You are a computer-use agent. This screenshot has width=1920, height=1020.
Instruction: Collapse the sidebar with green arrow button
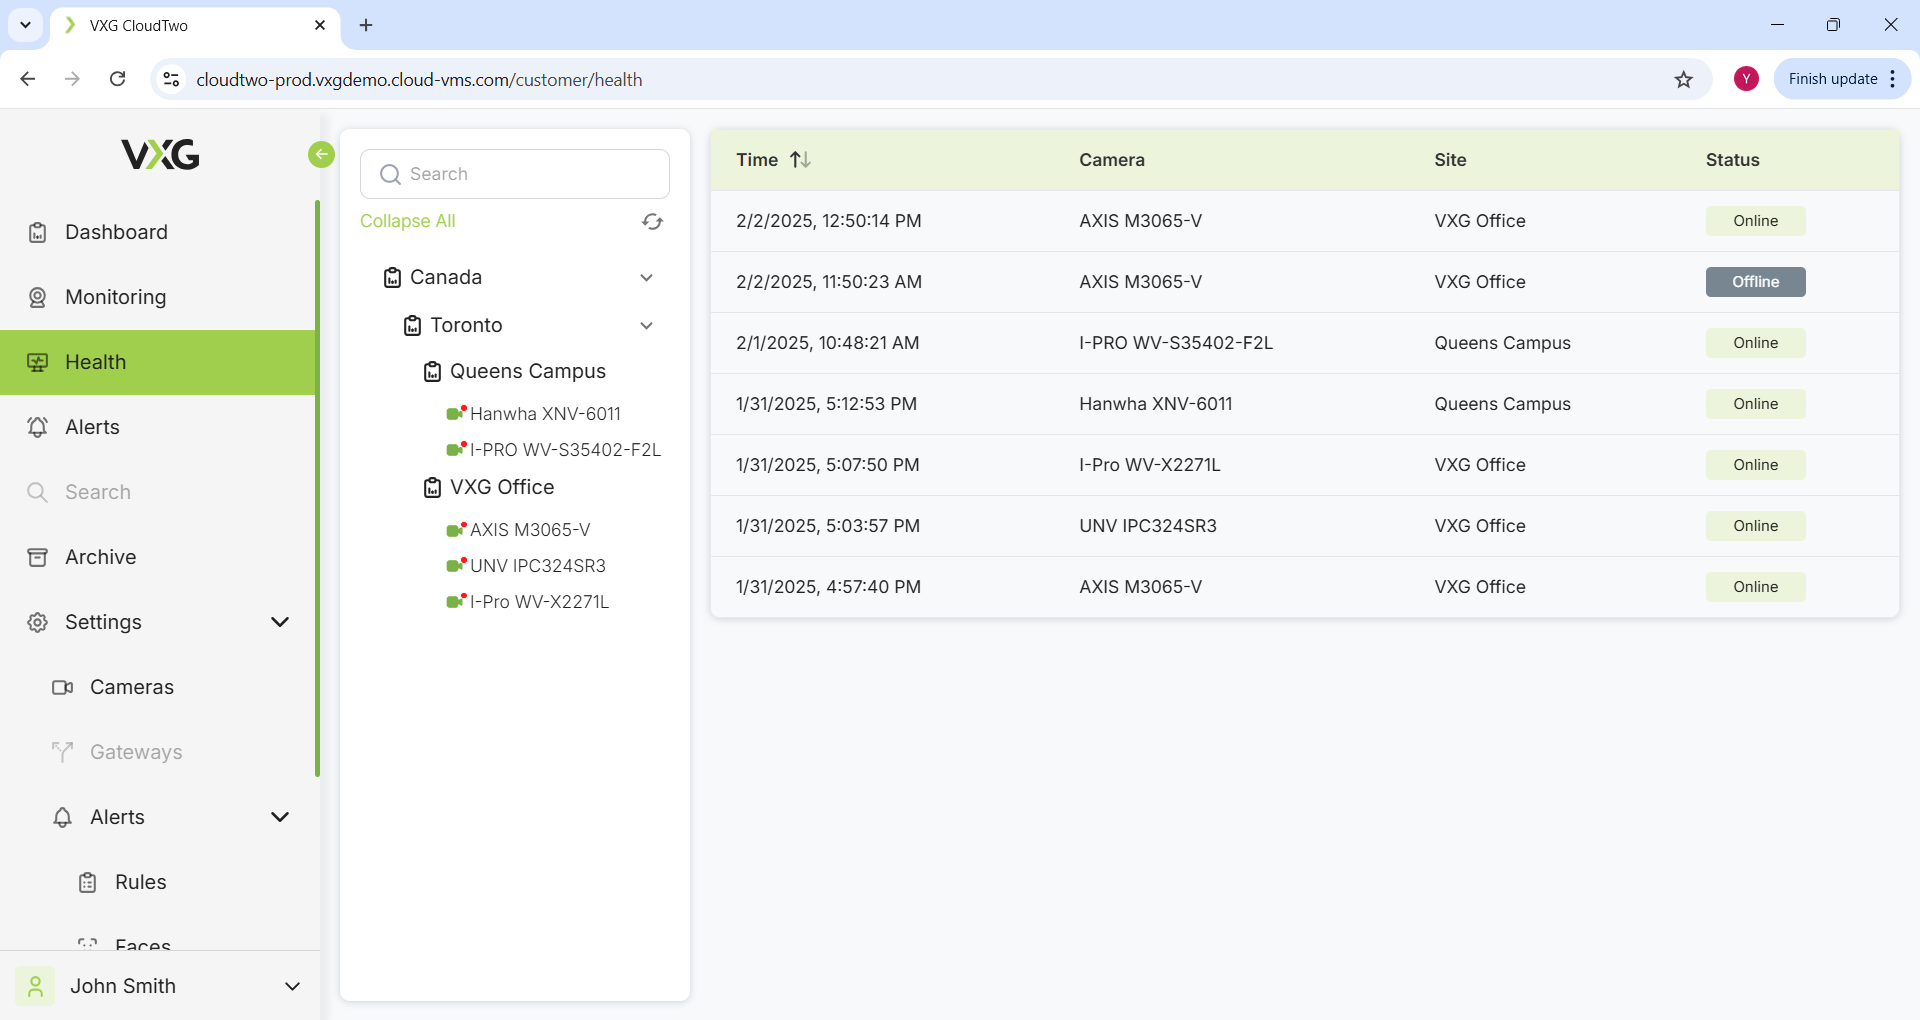pyautogui.click(x=321, y=154)
